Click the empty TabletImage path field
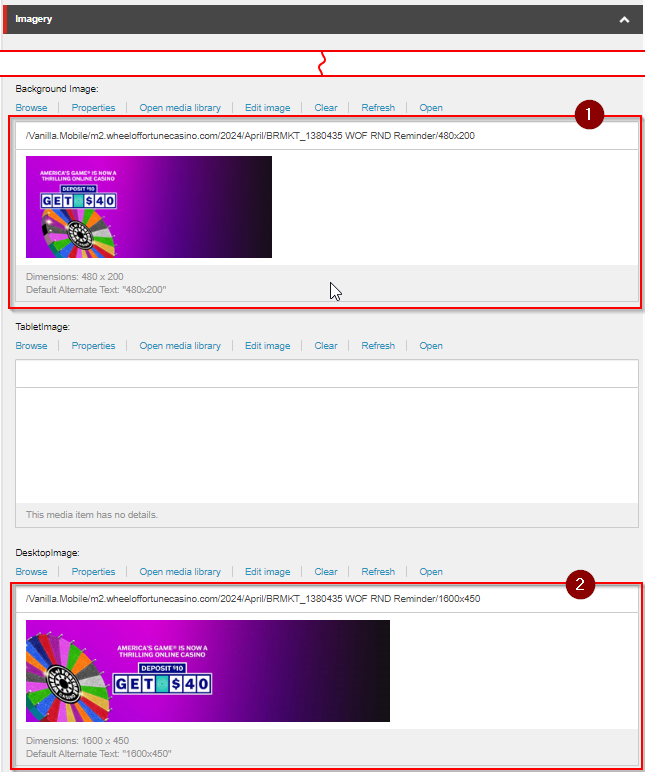Viewport: 645px width, 772px height. click(x=327, y=374)
